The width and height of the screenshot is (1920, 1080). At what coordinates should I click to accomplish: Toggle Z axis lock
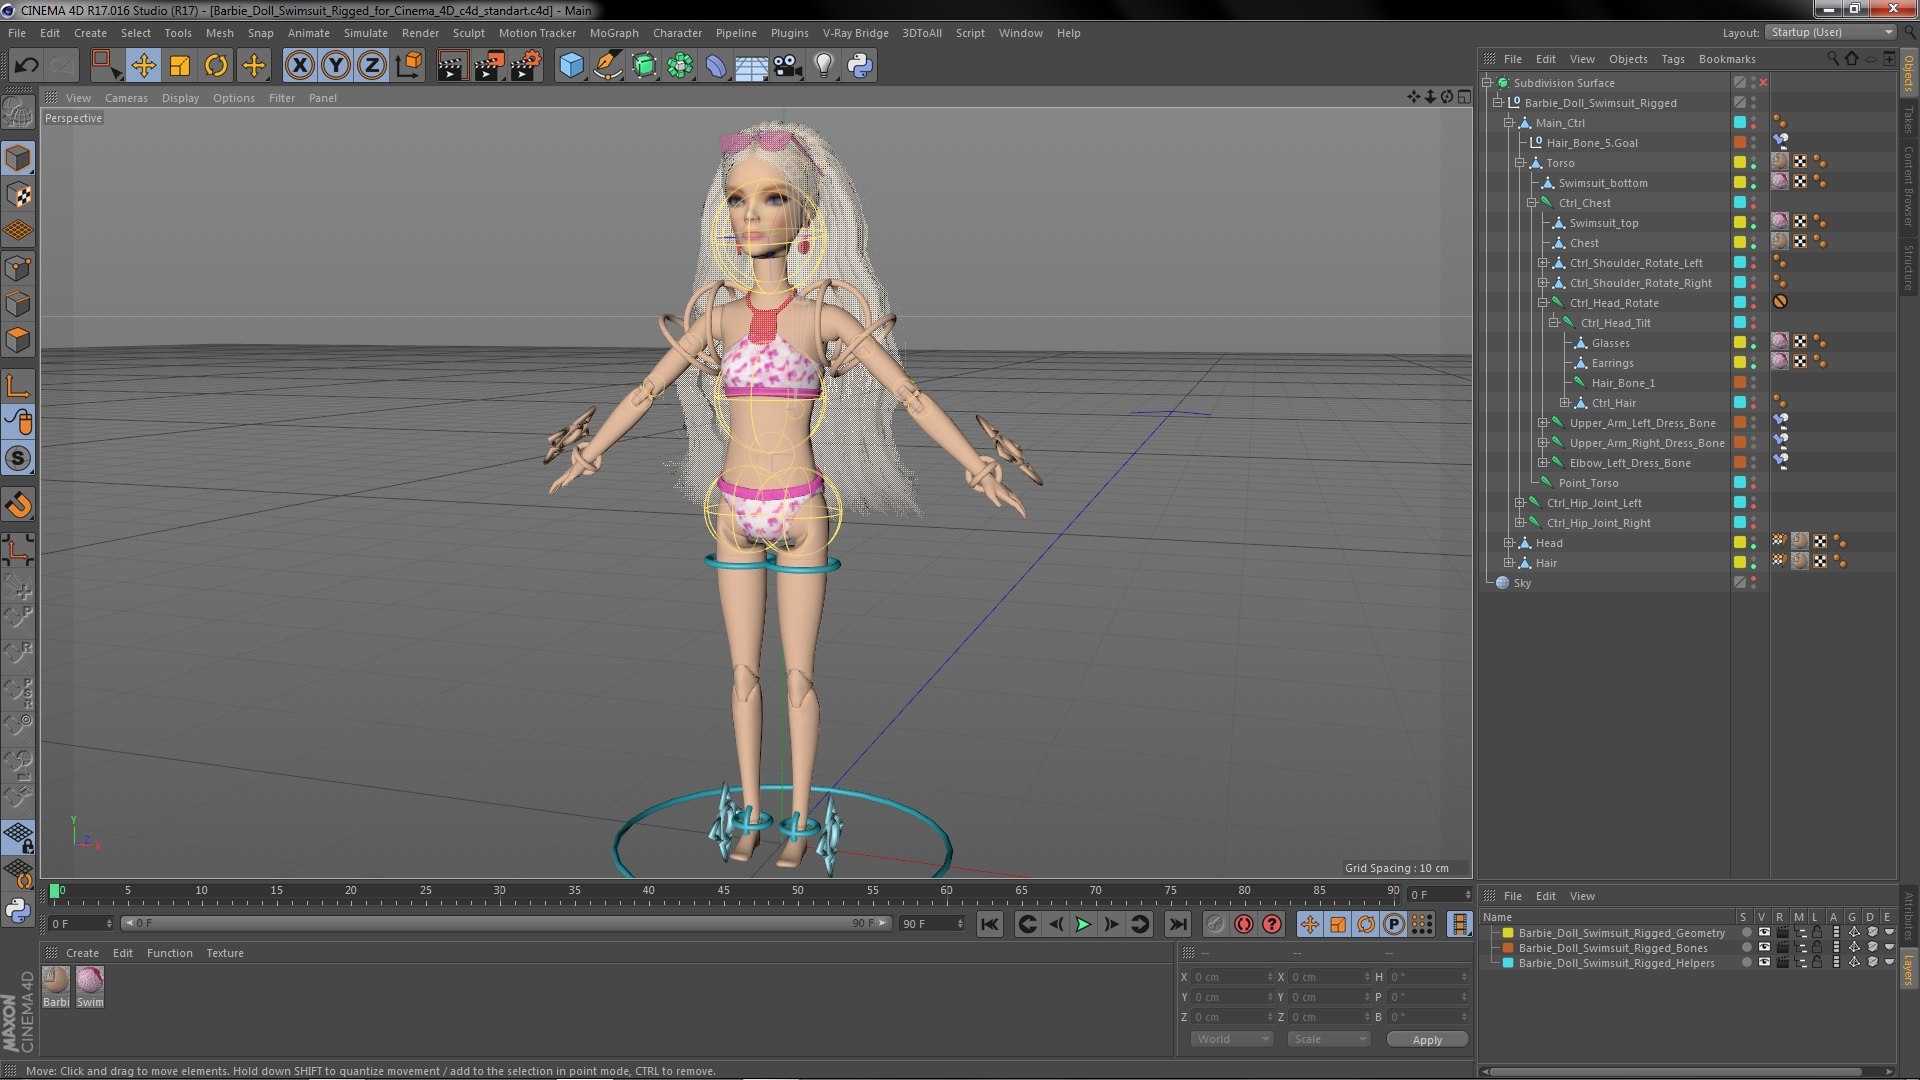pyautogui.click(x=371, y=66)
